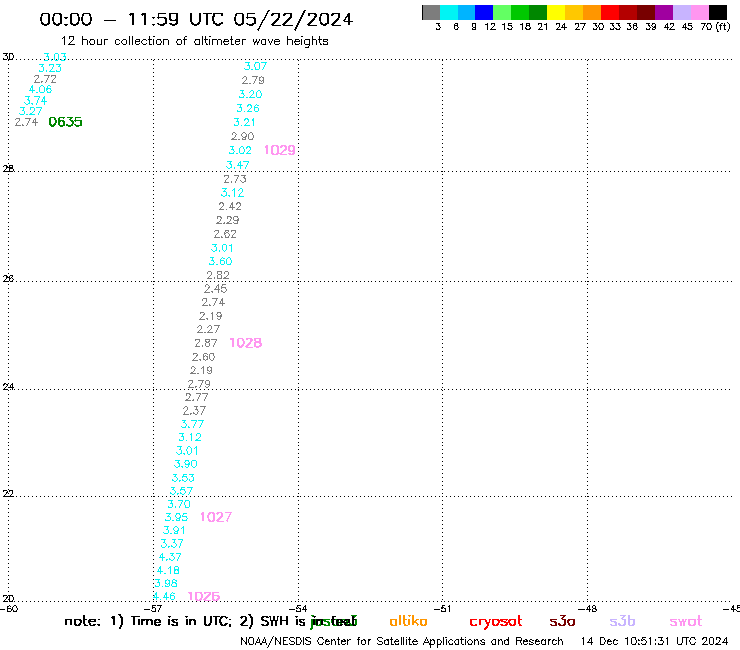
Task: Select the wave height value 3.60
Action: [220, 262]
